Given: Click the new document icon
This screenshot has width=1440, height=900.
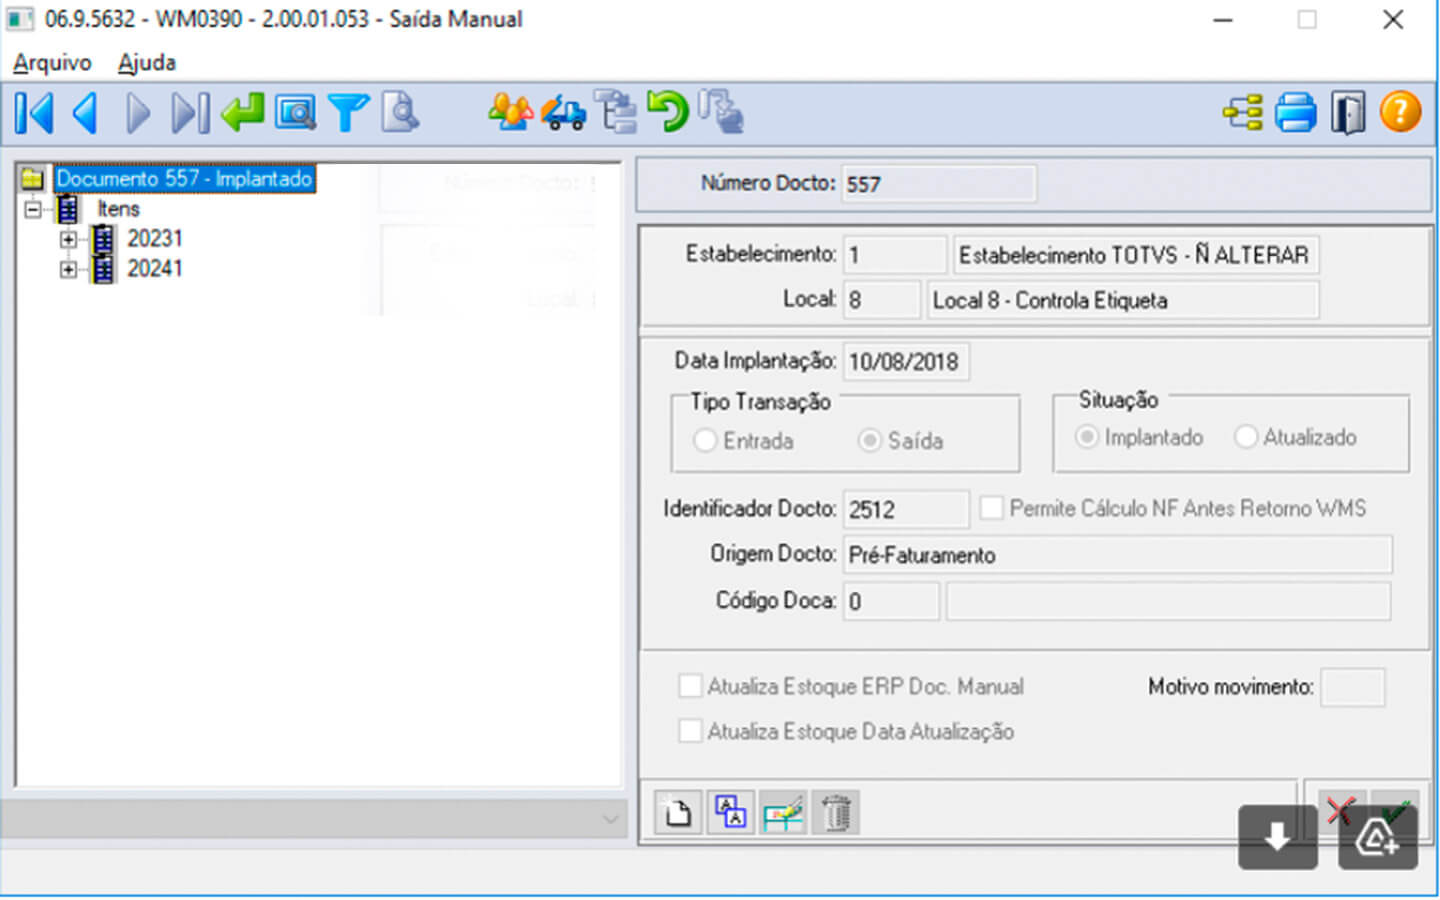Looking at the screenshot, I should tap(678, 813).
